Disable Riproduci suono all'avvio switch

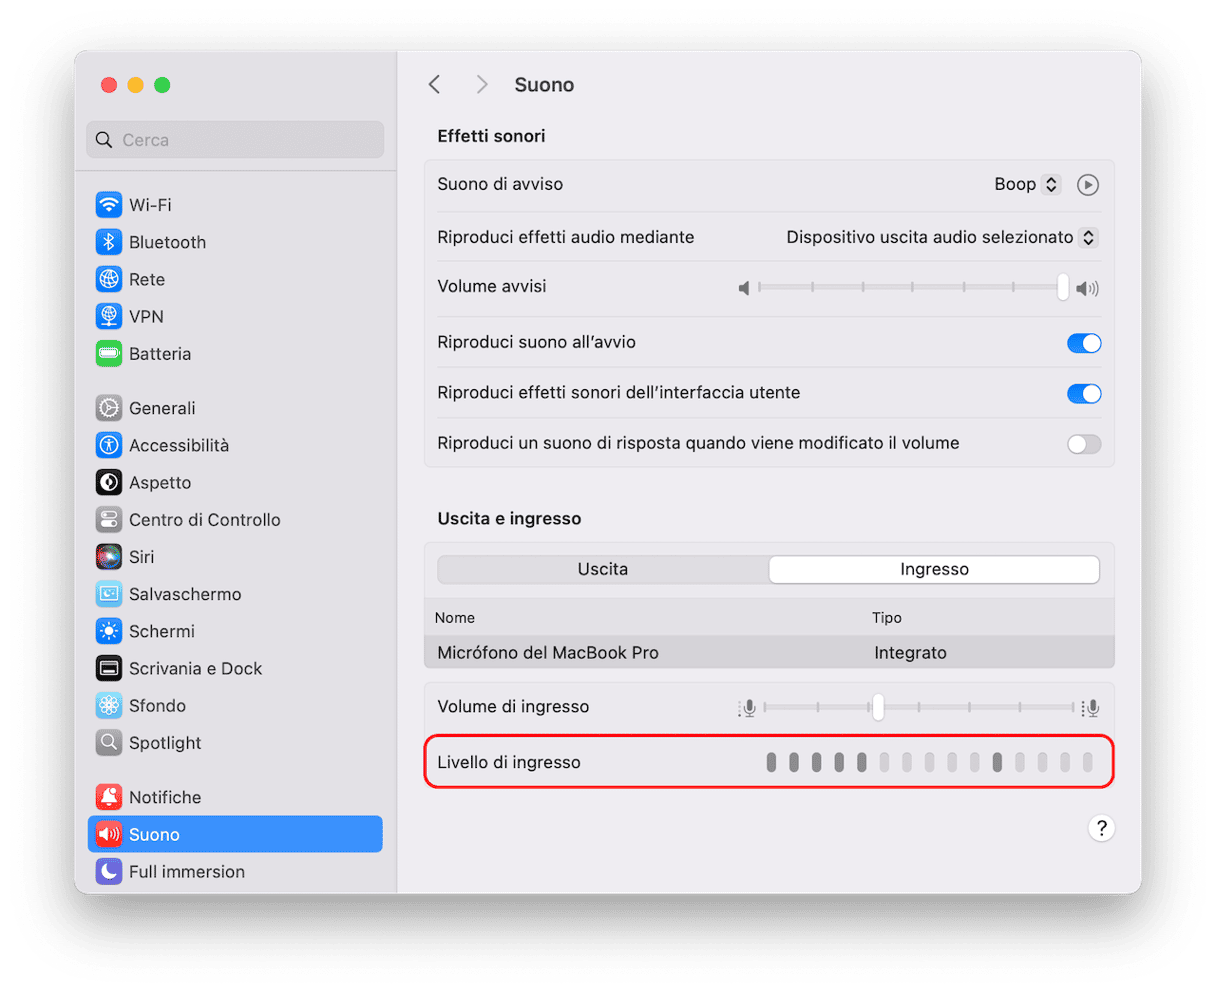(x=1084, y=343)
